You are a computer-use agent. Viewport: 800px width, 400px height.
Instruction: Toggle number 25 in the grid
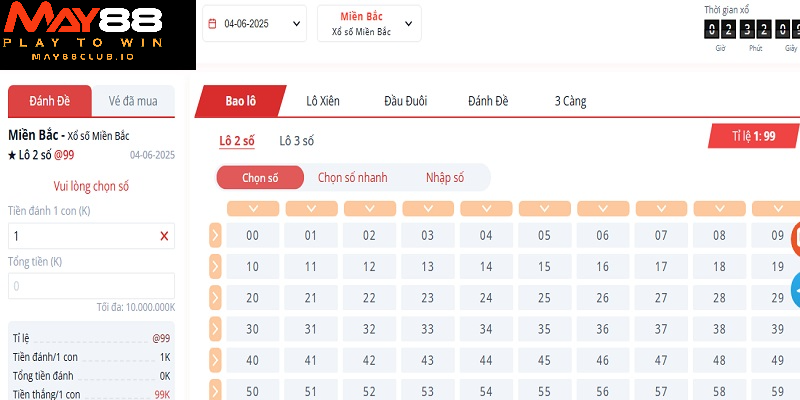click(544, 298)
